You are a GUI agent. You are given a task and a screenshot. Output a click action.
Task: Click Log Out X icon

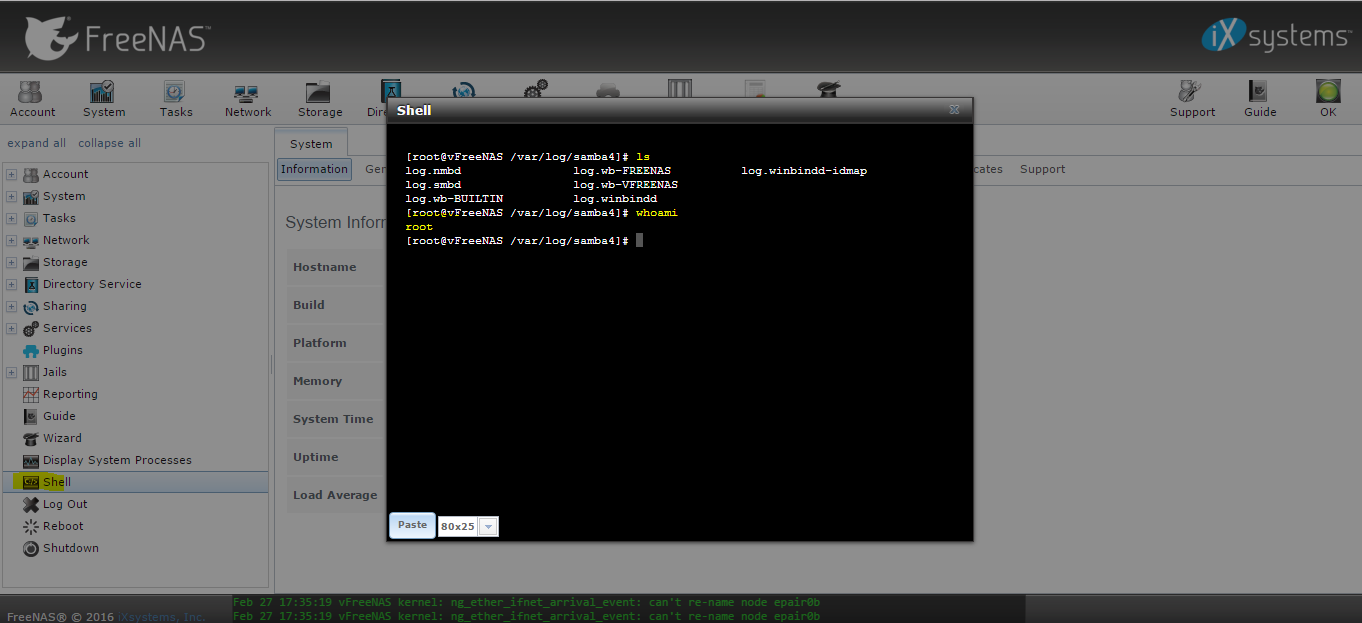pos(31,504)
